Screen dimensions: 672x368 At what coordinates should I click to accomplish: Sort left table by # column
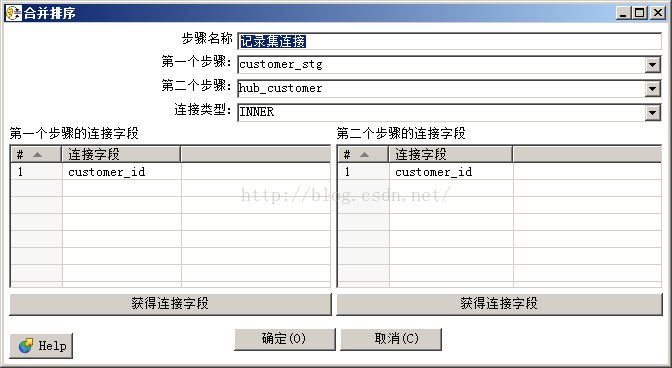pos(36,154)
